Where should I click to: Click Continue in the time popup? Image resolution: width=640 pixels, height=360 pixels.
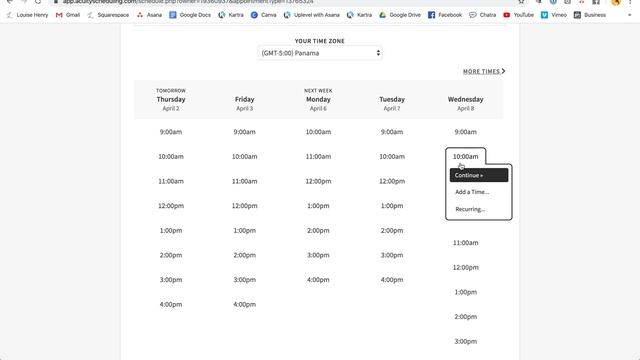[x=479, y=175]
